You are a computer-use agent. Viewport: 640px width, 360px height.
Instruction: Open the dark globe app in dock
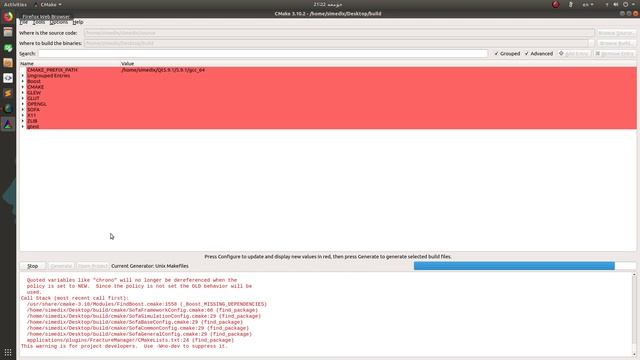(8, 109)
